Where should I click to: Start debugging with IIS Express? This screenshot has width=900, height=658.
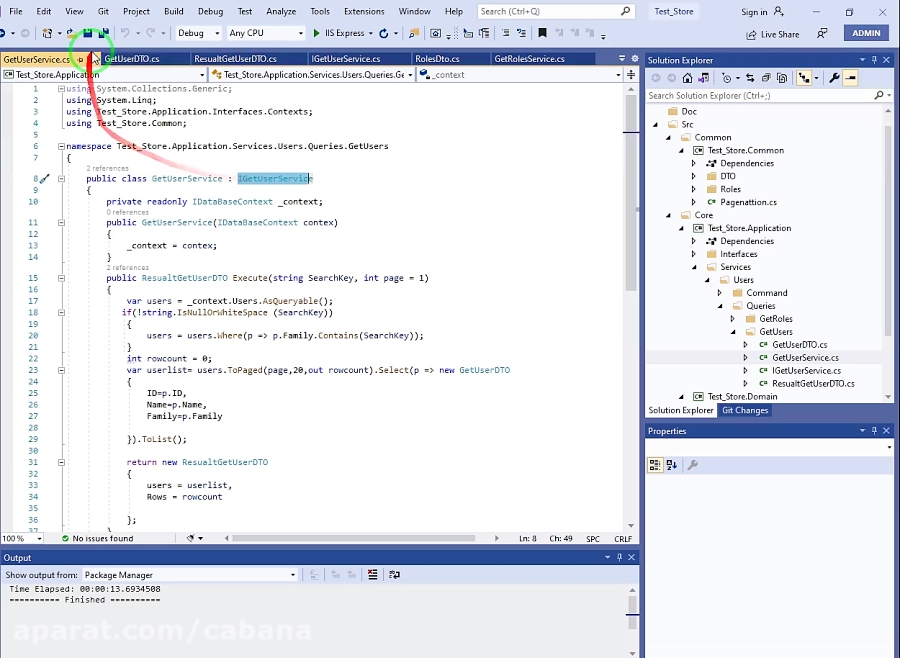click(337, 33)
